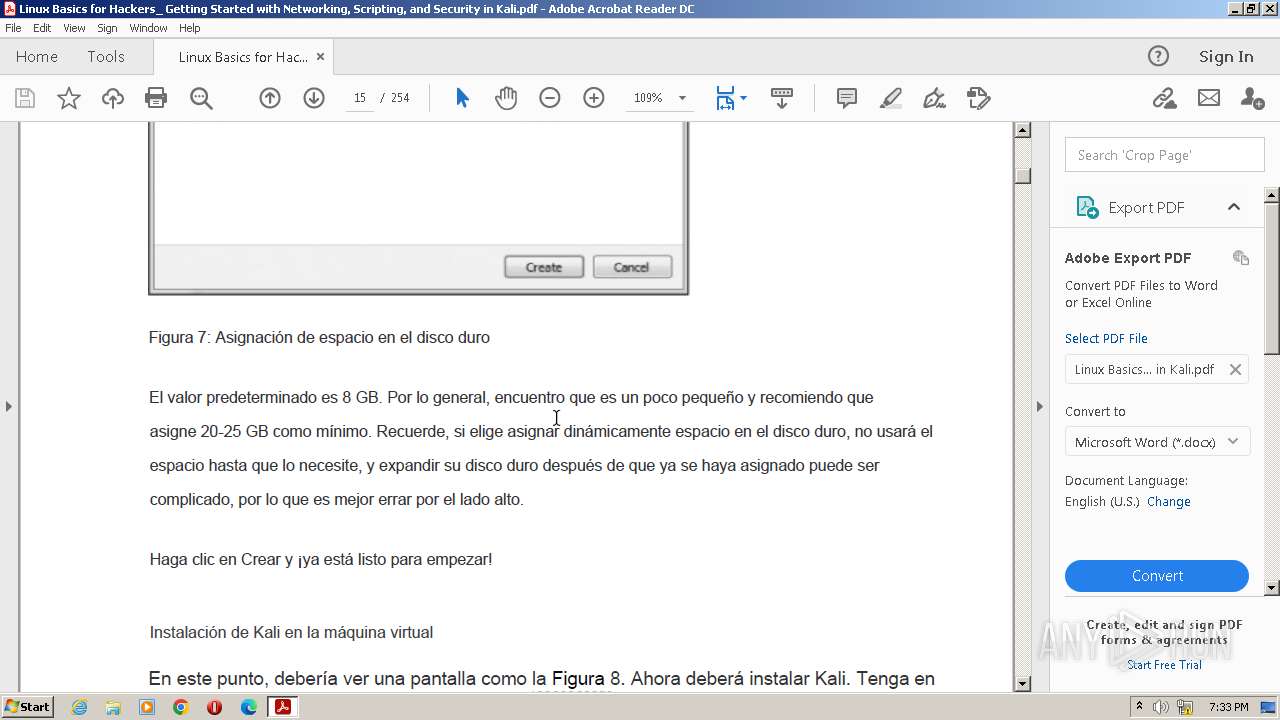This screenshot has height=720, width=1280.
Task: Click the Convert button
Action: point(1157,576)
